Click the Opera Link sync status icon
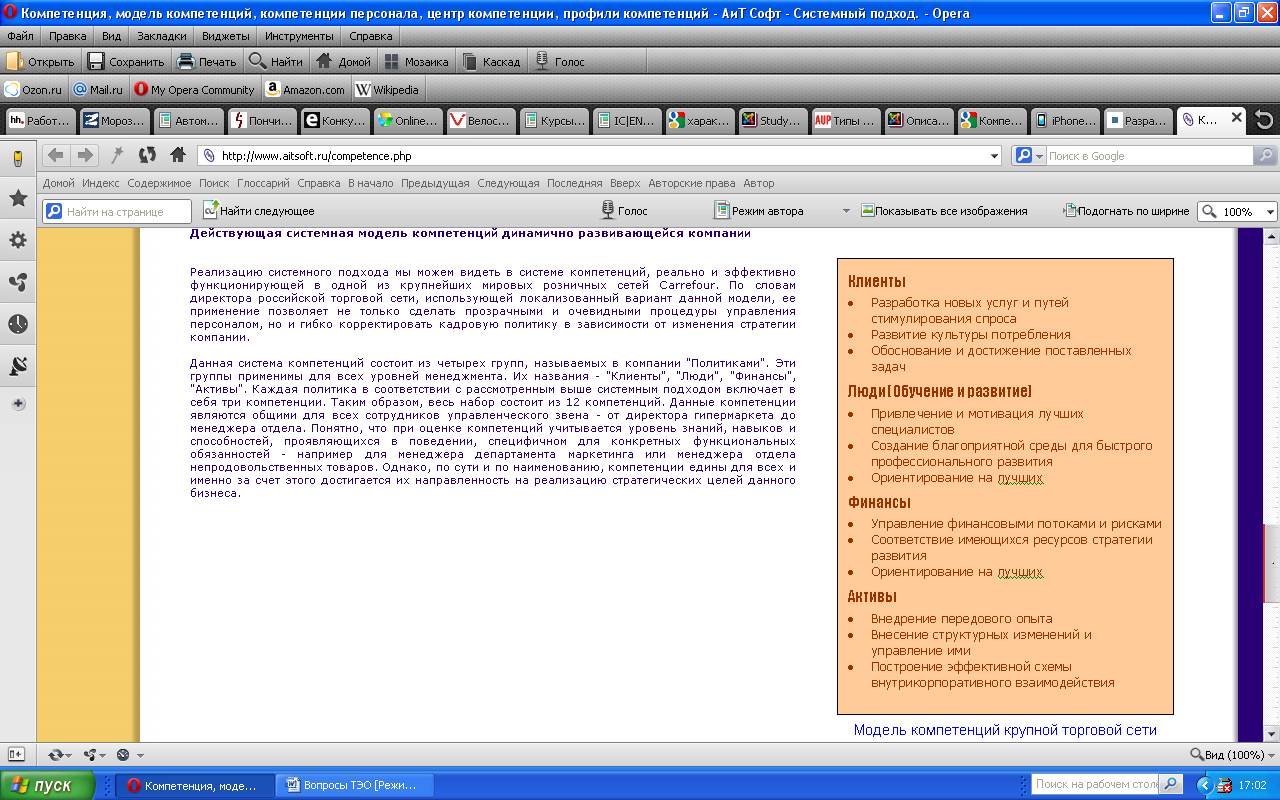Viewport: 1280px width, 800px height. point(55,754)
